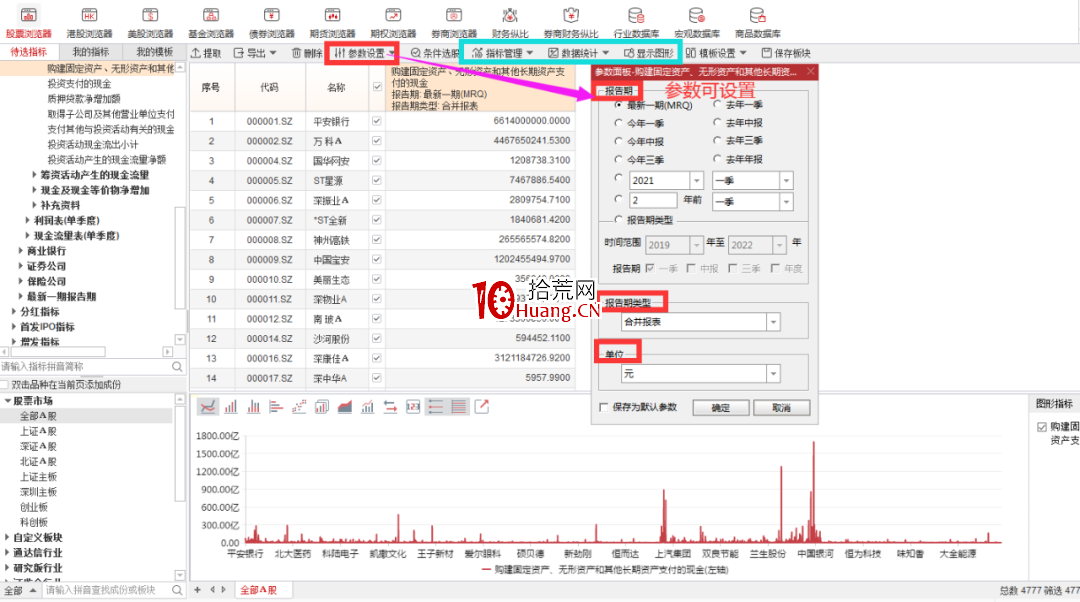Check 保存为默认参数 checkbox

604,407
